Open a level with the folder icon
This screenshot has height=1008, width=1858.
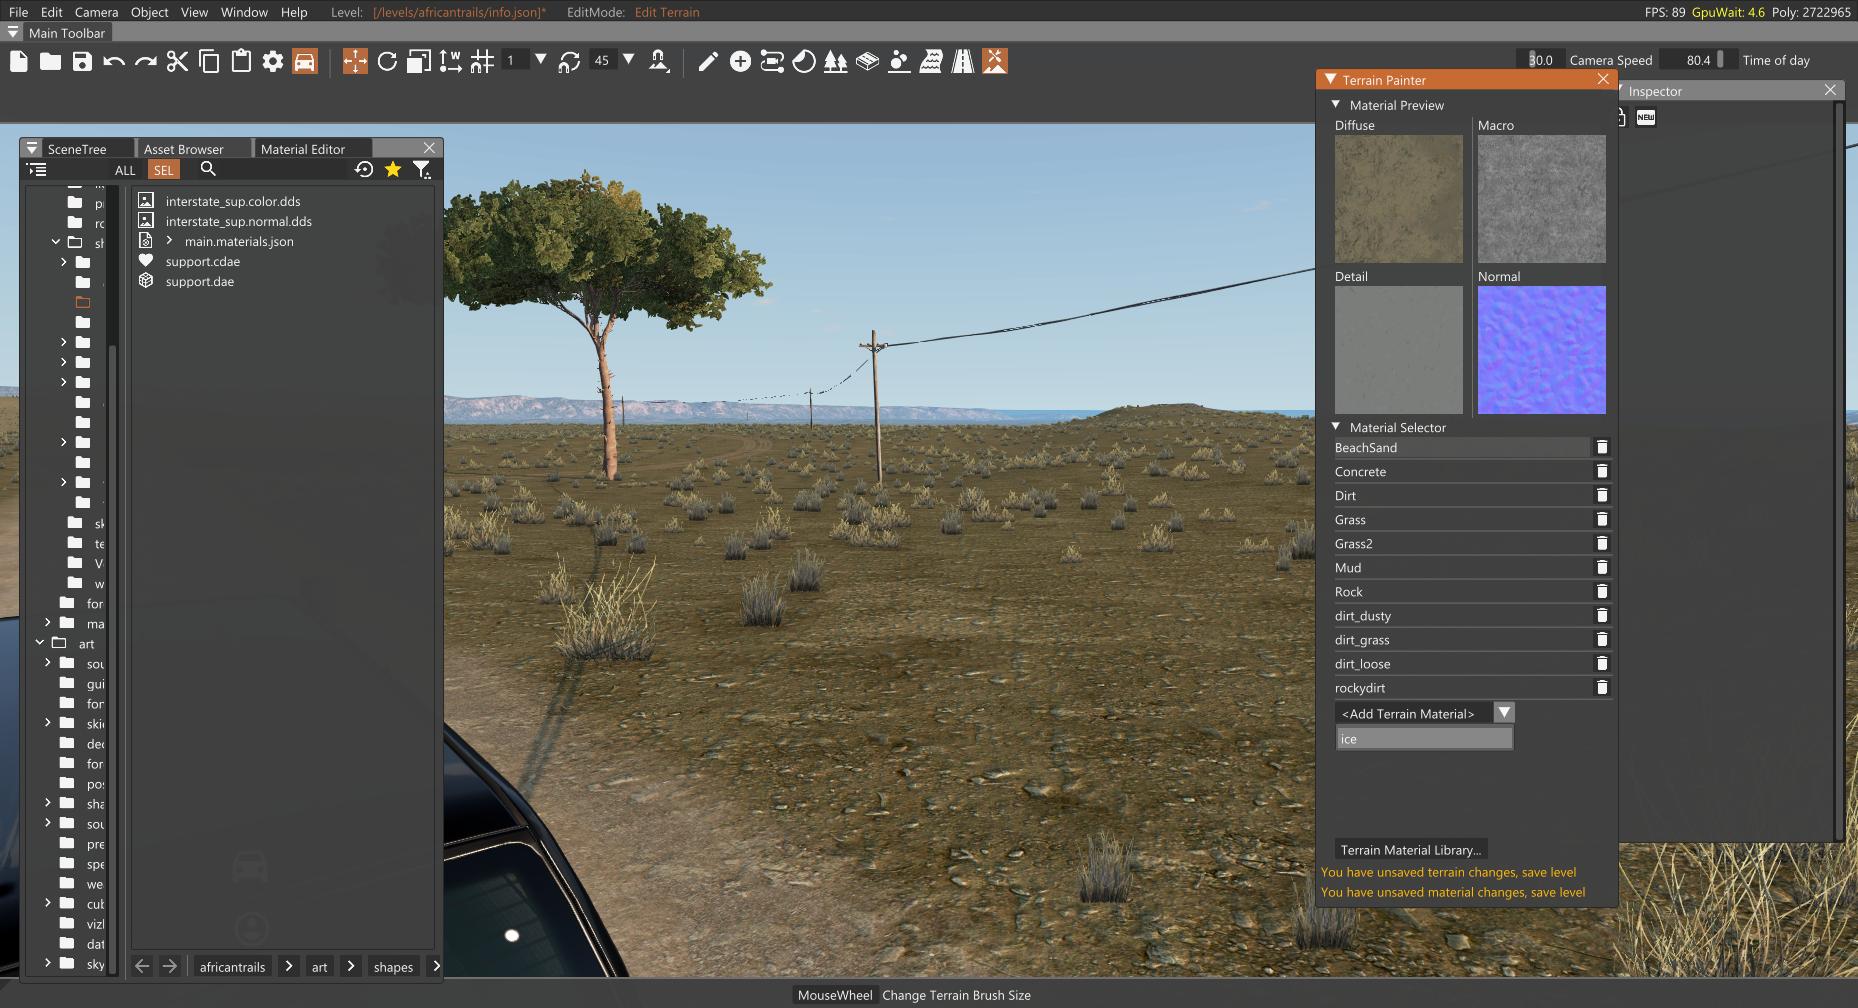coord(50,61)
